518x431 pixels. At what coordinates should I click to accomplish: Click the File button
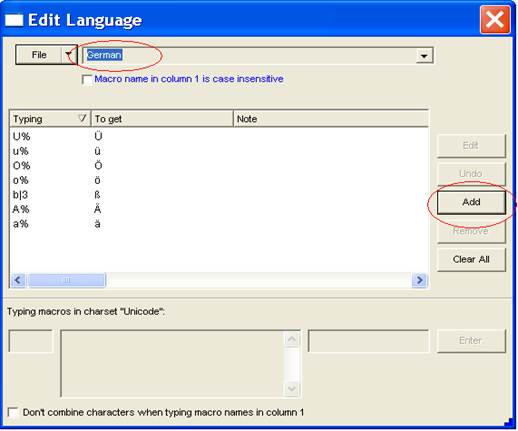[x=39, y=55]
